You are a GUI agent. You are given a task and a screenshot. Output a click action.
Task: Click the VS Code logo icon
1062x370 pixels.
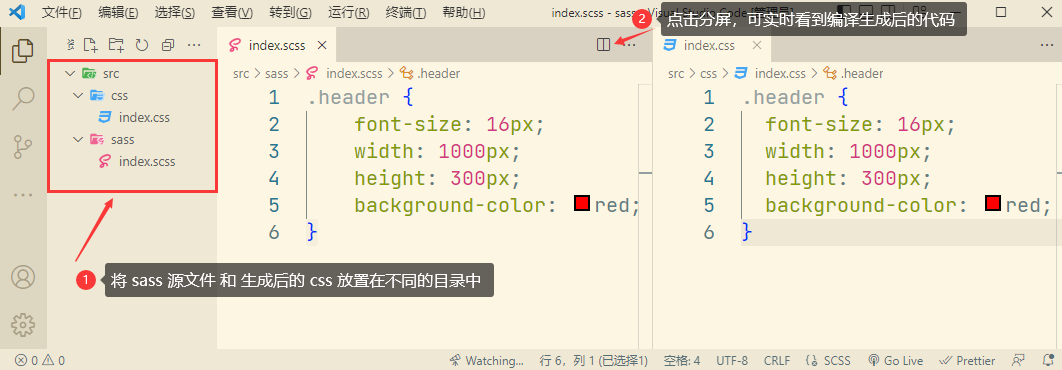click(18, 12)
